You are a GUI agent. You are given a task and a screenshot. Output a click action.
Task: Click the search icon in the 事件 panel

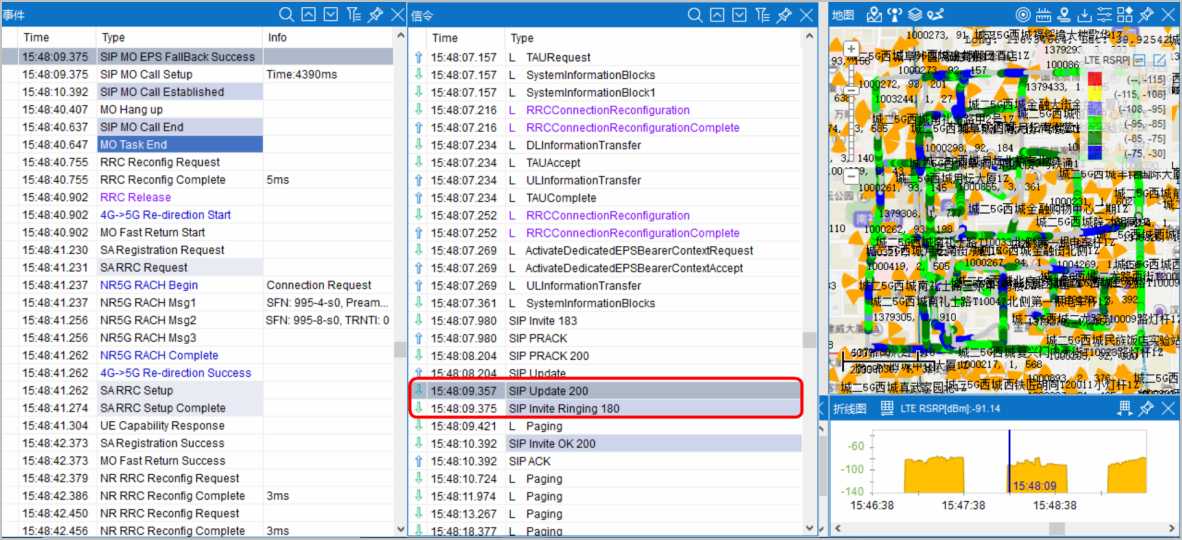point(287,14)
